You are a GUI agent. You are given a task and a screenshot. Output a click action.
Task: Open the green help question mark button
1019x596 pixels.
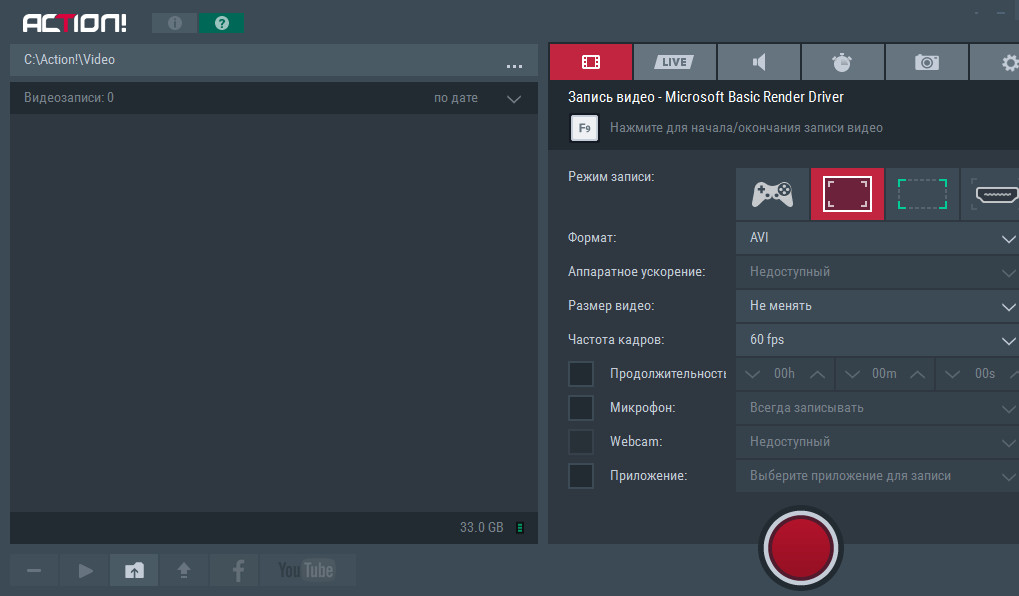pos(221,23)
